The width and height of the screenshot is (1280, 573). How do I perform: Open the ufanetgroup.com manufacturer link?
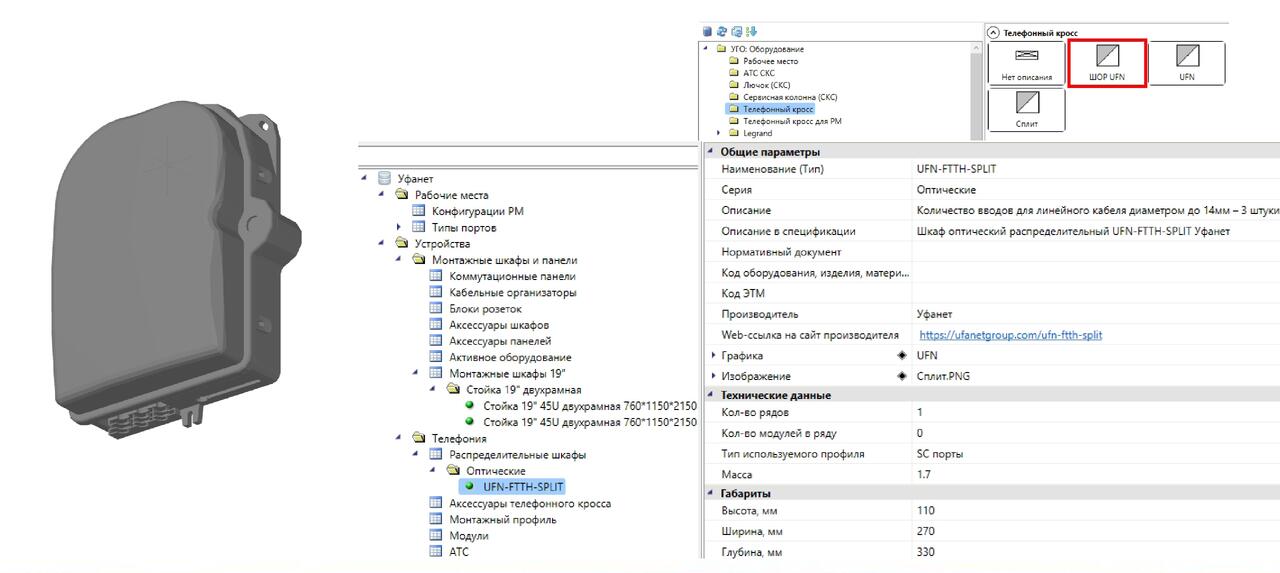click(1010, 335)
